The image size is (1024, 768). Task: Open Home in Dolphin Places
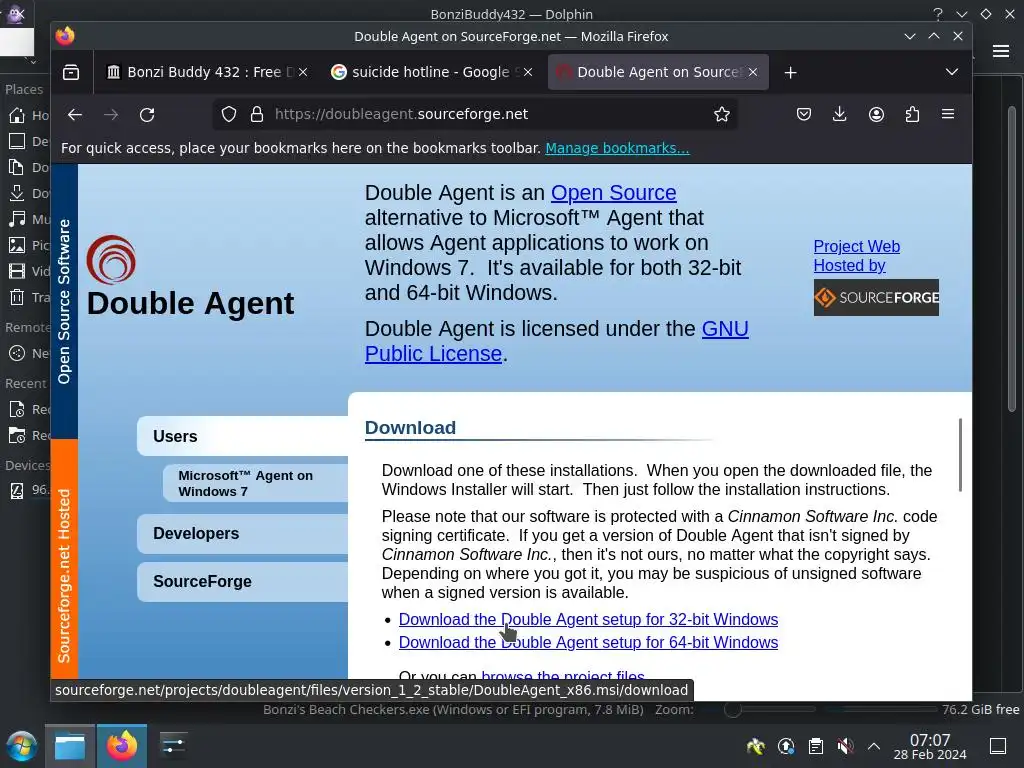pos(26,116)
